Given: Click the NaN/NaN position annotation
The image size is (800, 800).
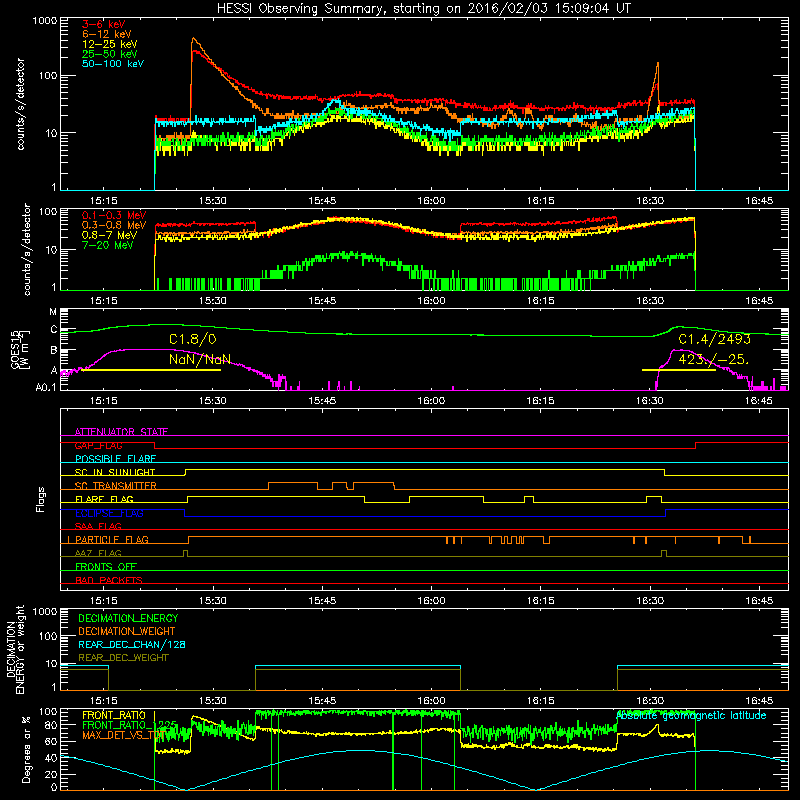Looking at the screenshot, I should tap(199, 360).
